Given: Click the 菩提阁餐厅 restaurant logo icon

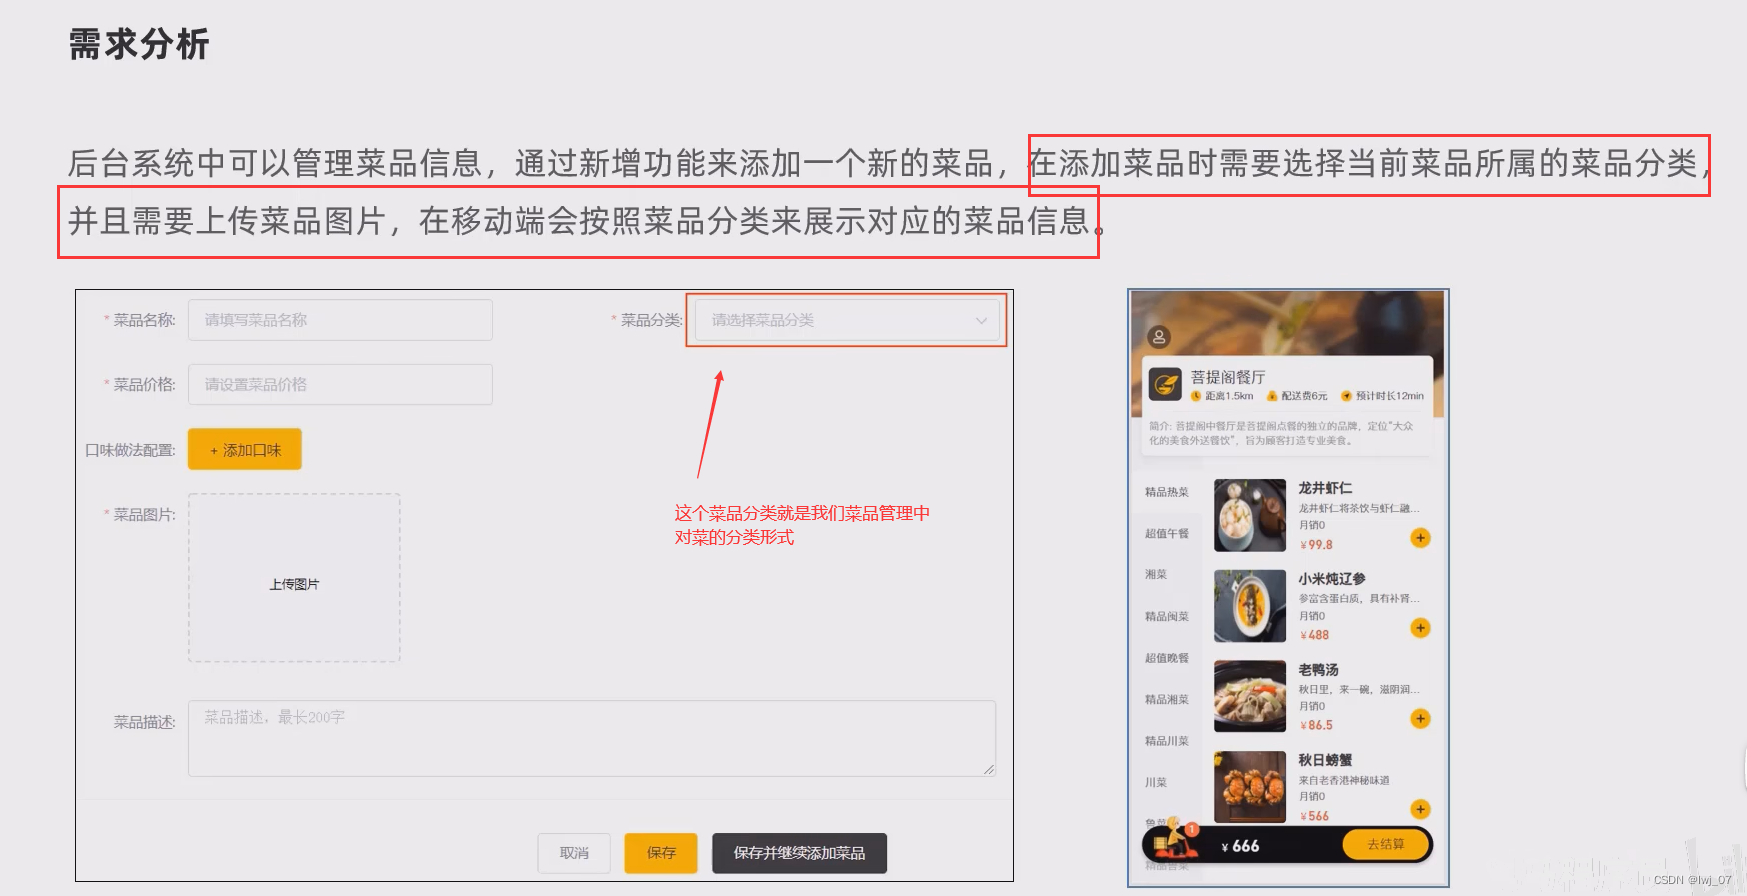Looking at the screenshot, I should point(1165,383).
